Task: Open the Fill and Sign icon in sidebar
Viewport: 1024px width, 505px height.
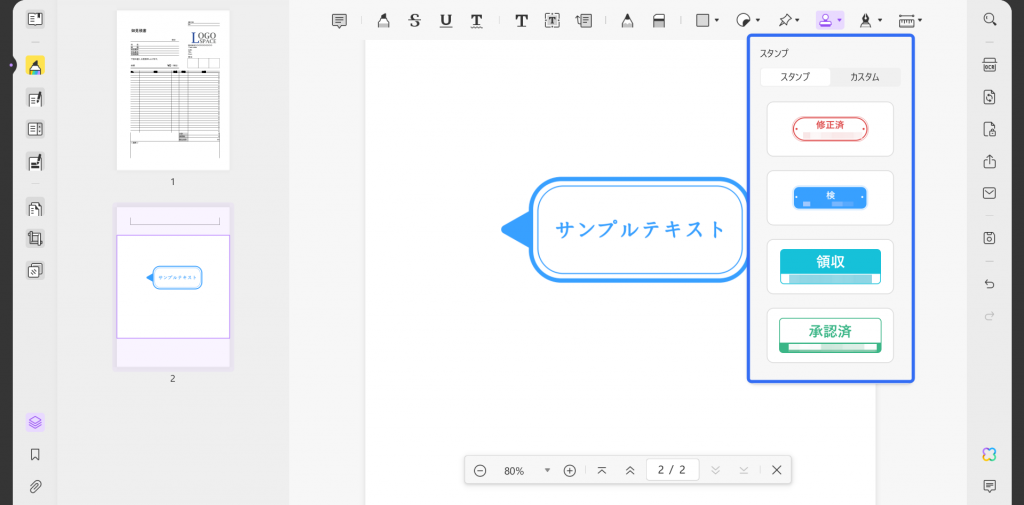Action: 35,161
